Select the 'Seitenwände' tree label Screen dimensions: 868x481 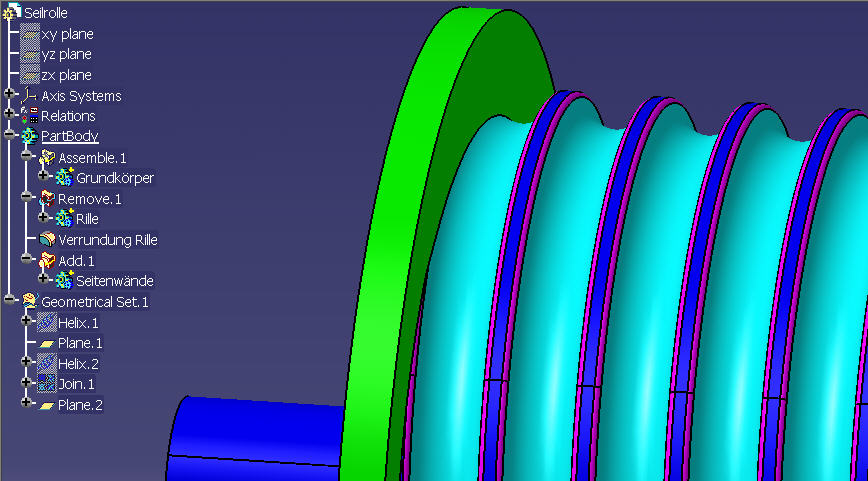[x=115, y=281]
